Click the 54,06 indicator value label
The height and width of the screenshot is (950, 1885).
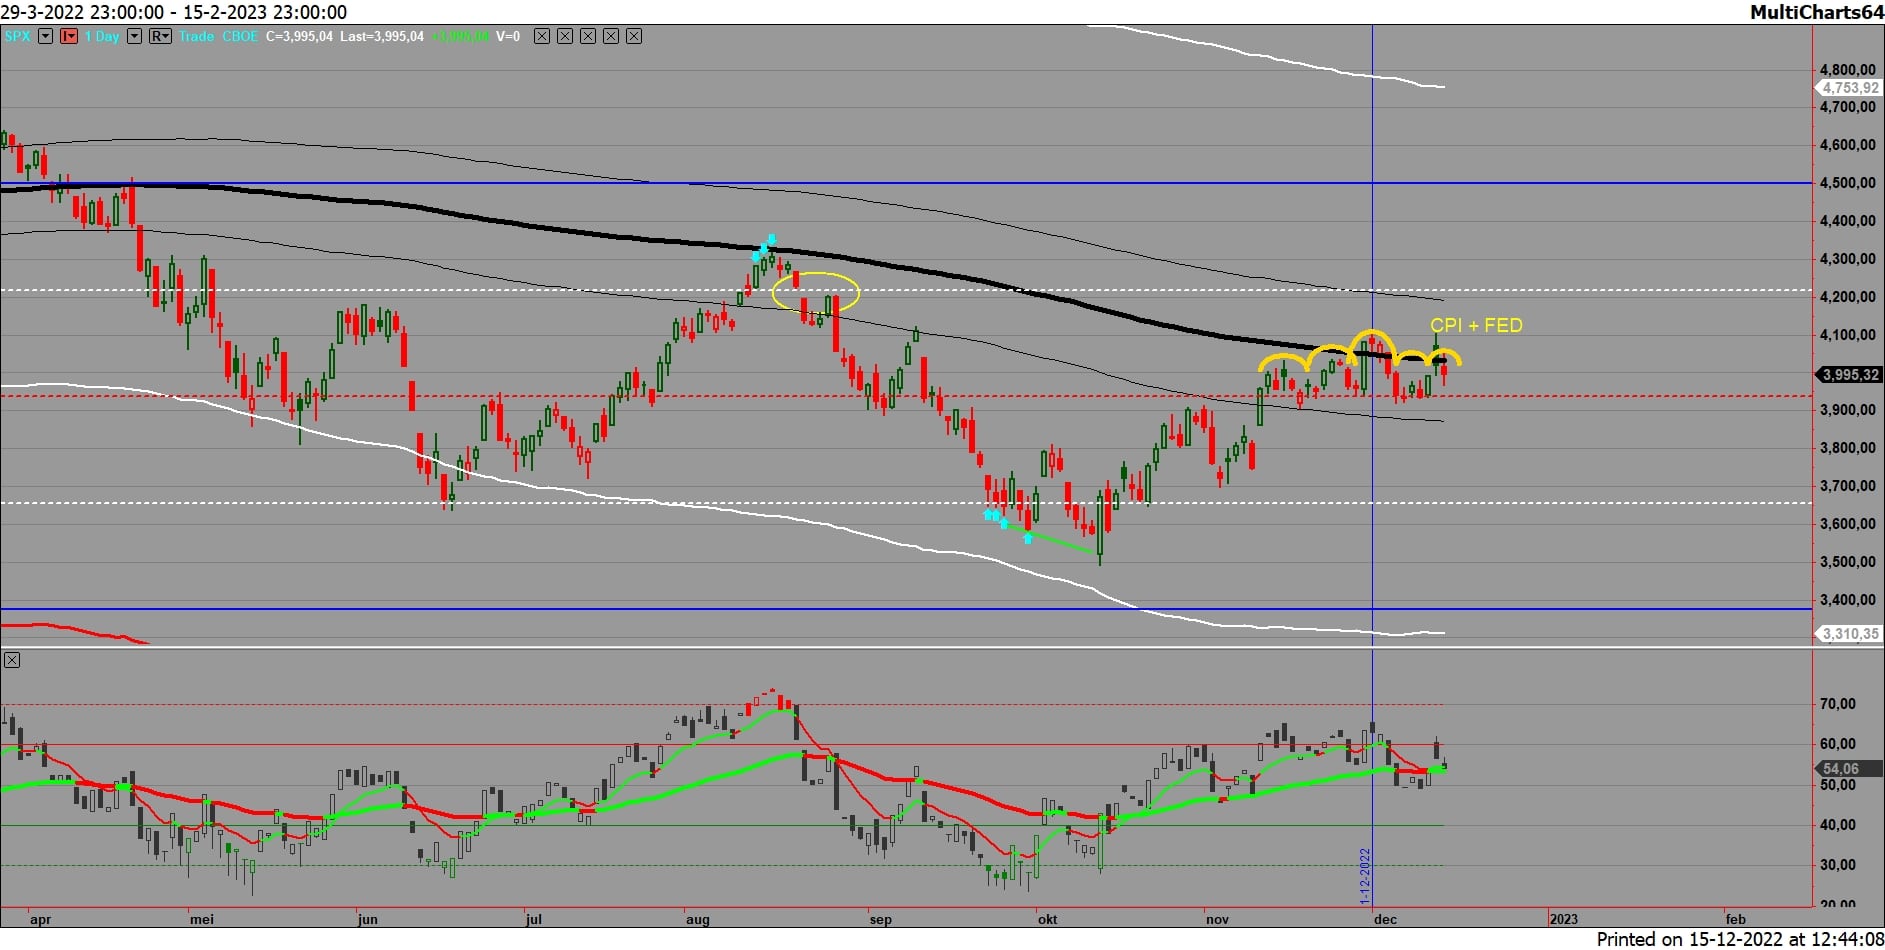click(1840, 769)
